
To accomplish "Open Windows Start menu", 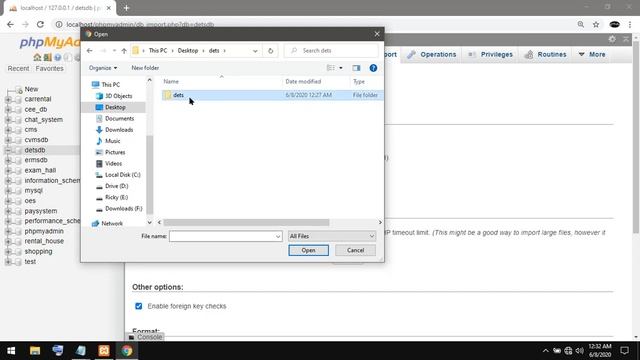I will tap(11, 351).
